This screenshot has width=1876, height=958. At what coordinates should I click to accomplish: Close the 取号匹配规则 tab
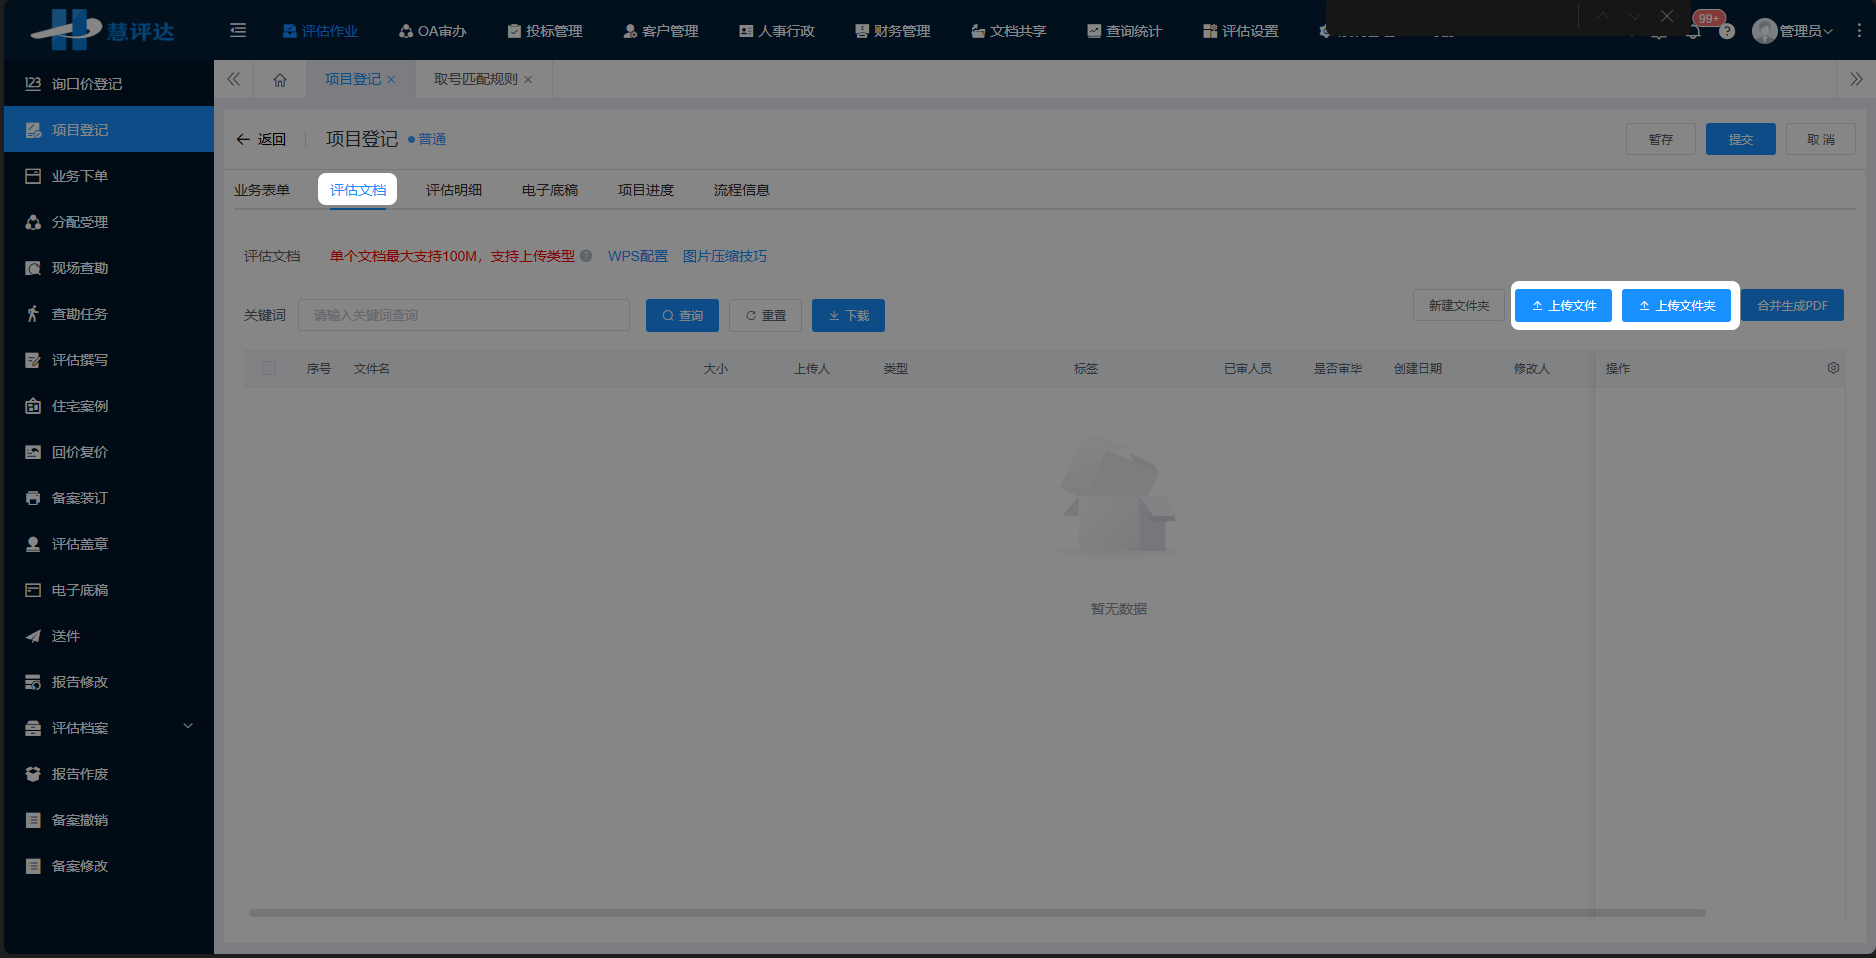(x=529, y=79)
